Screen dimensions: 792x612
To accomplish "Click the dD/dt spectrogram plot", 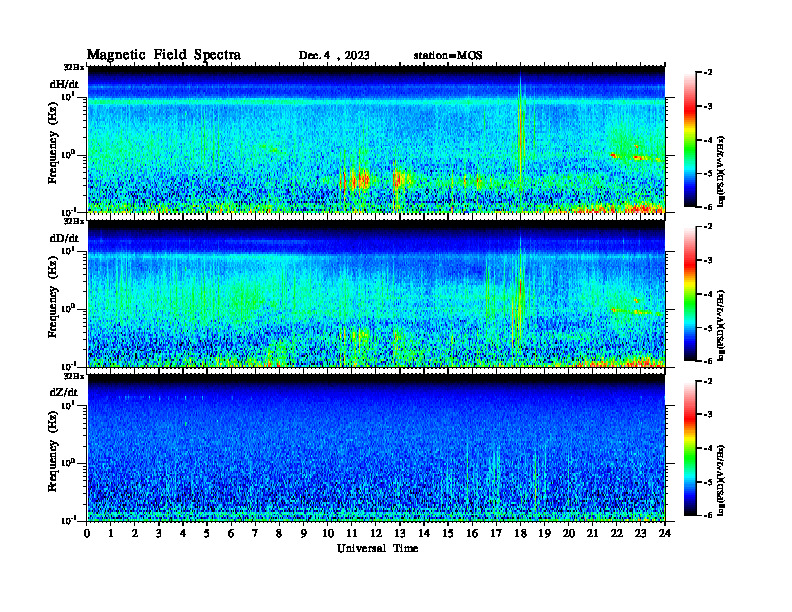I will (x=376, y=293).
